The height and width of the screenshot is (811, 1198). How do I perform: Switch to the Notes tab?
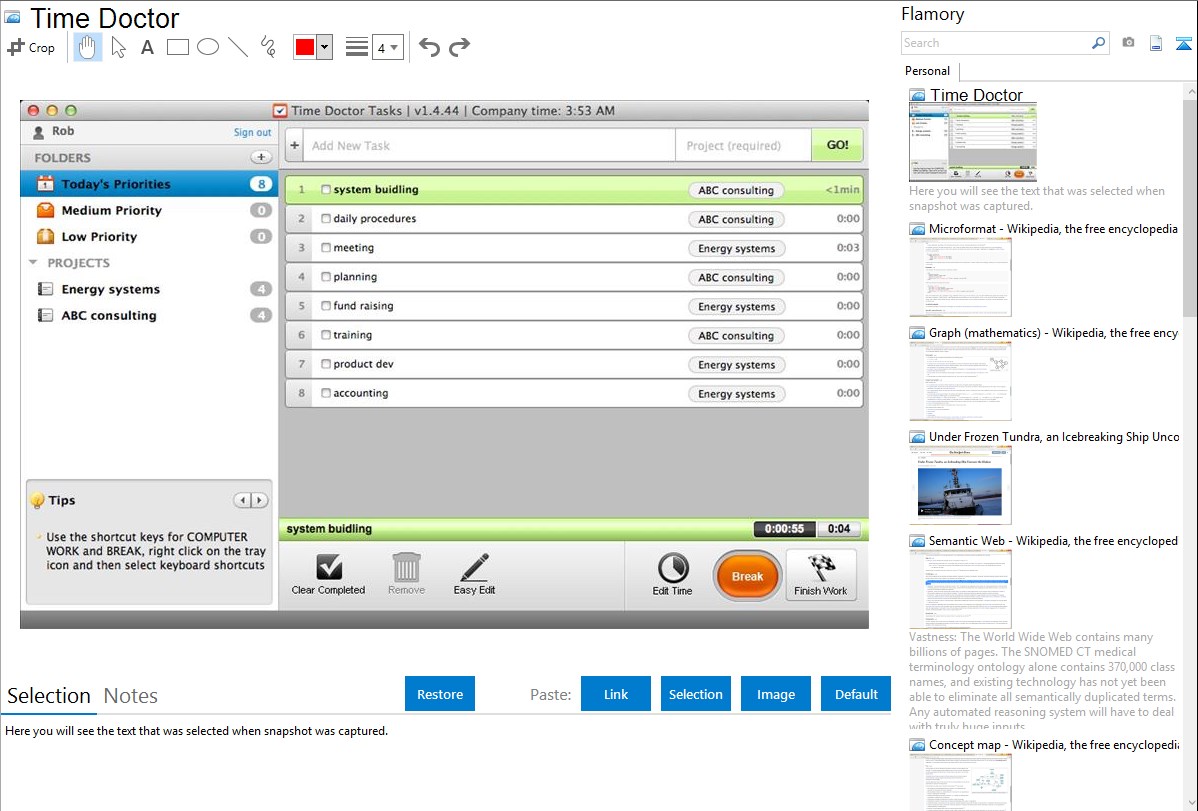pos(131,696)
